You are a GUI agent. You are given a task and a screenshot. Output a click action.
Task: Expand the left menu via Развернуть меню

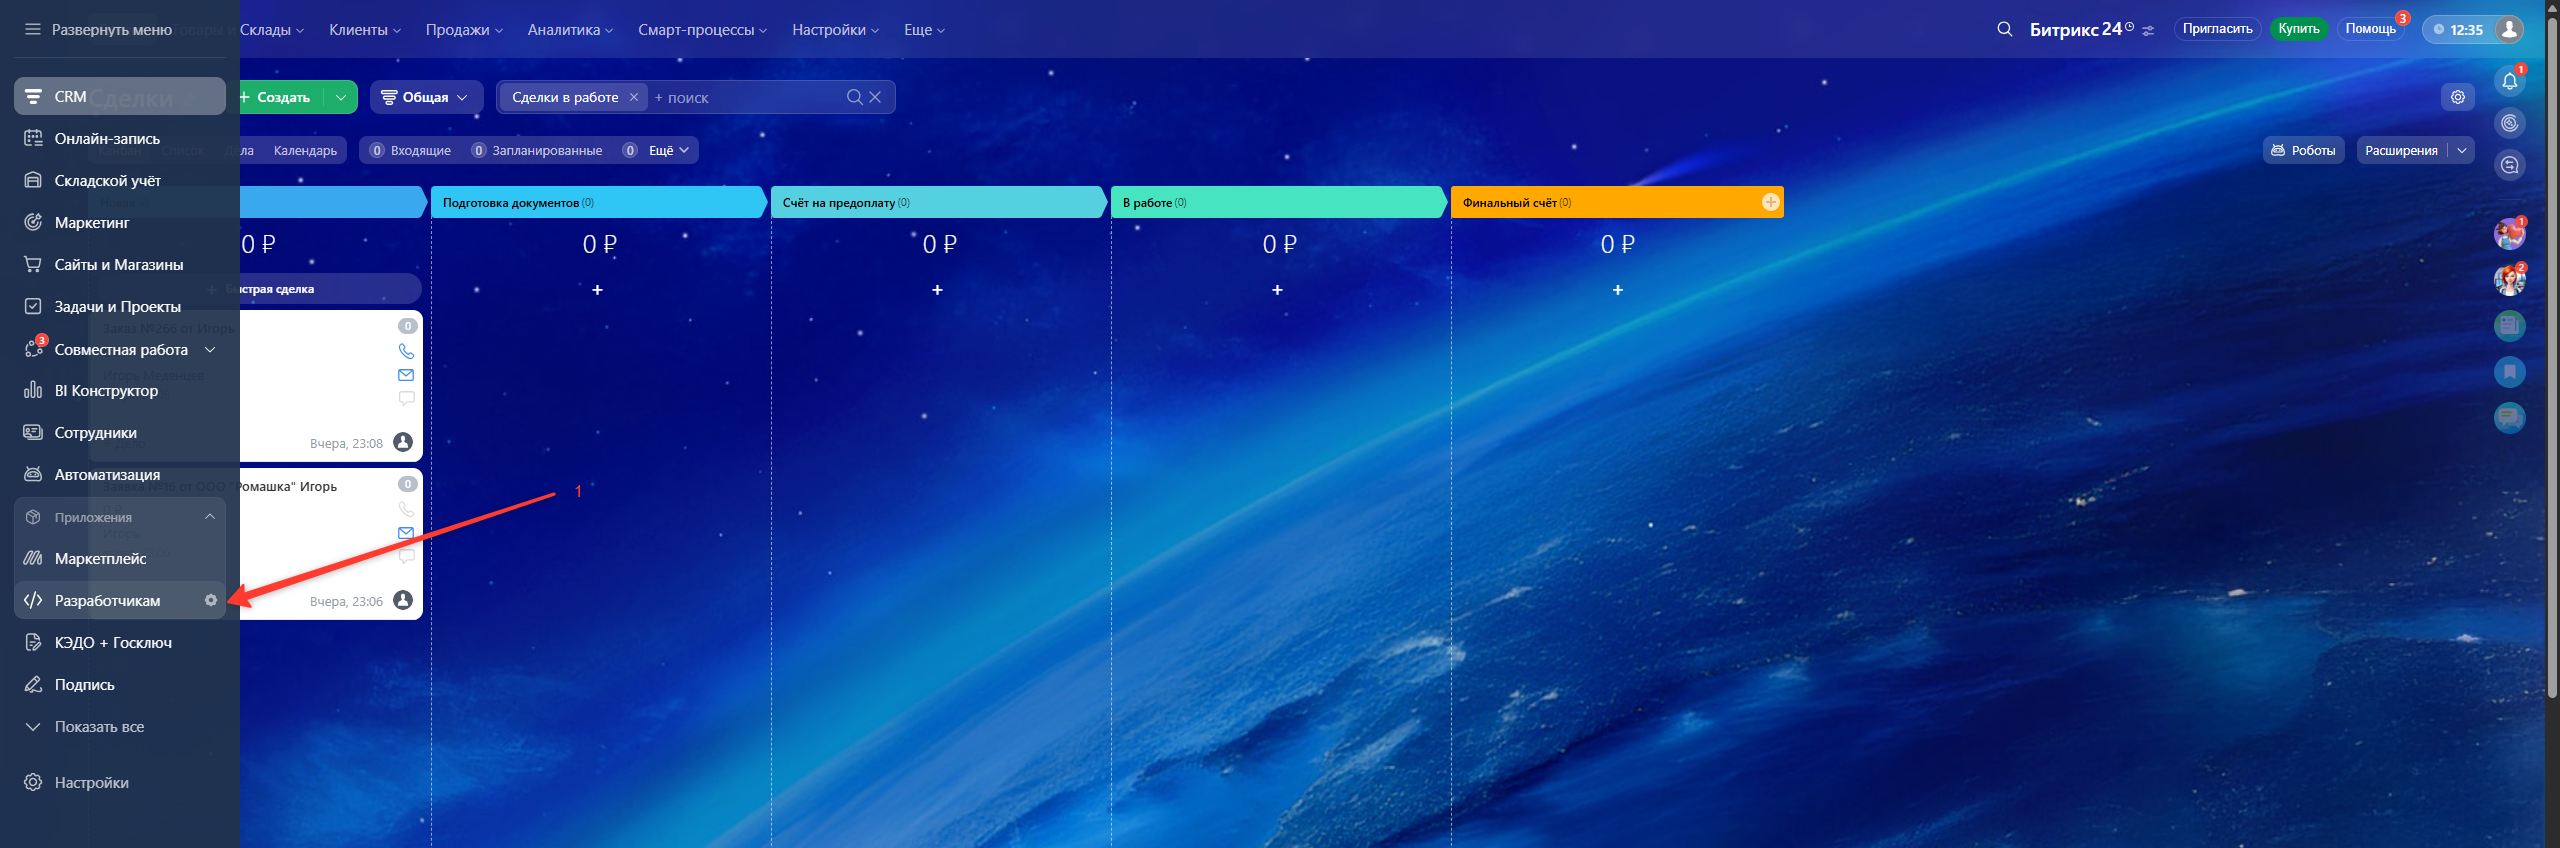98,30
